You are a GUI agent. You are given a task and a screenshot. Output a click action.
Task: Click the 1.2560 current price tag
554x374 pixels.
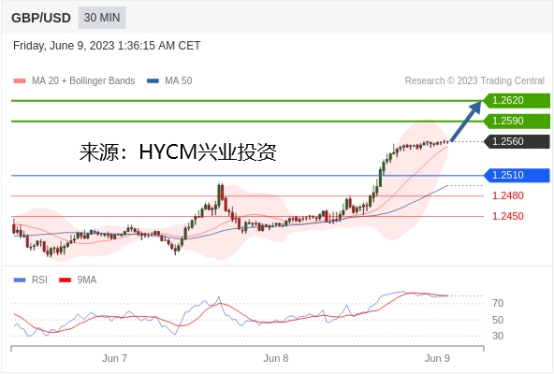point(517,142)
